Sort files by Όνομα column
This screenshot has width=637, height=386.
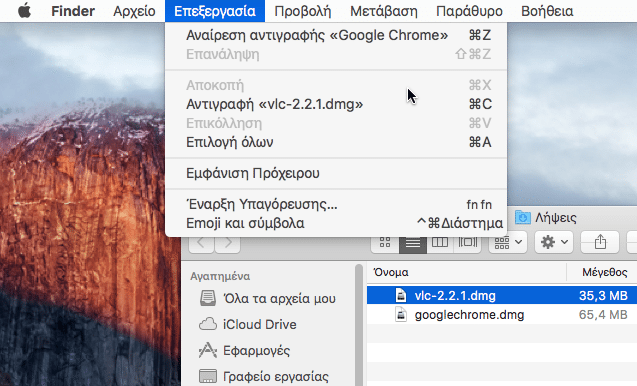466,272
